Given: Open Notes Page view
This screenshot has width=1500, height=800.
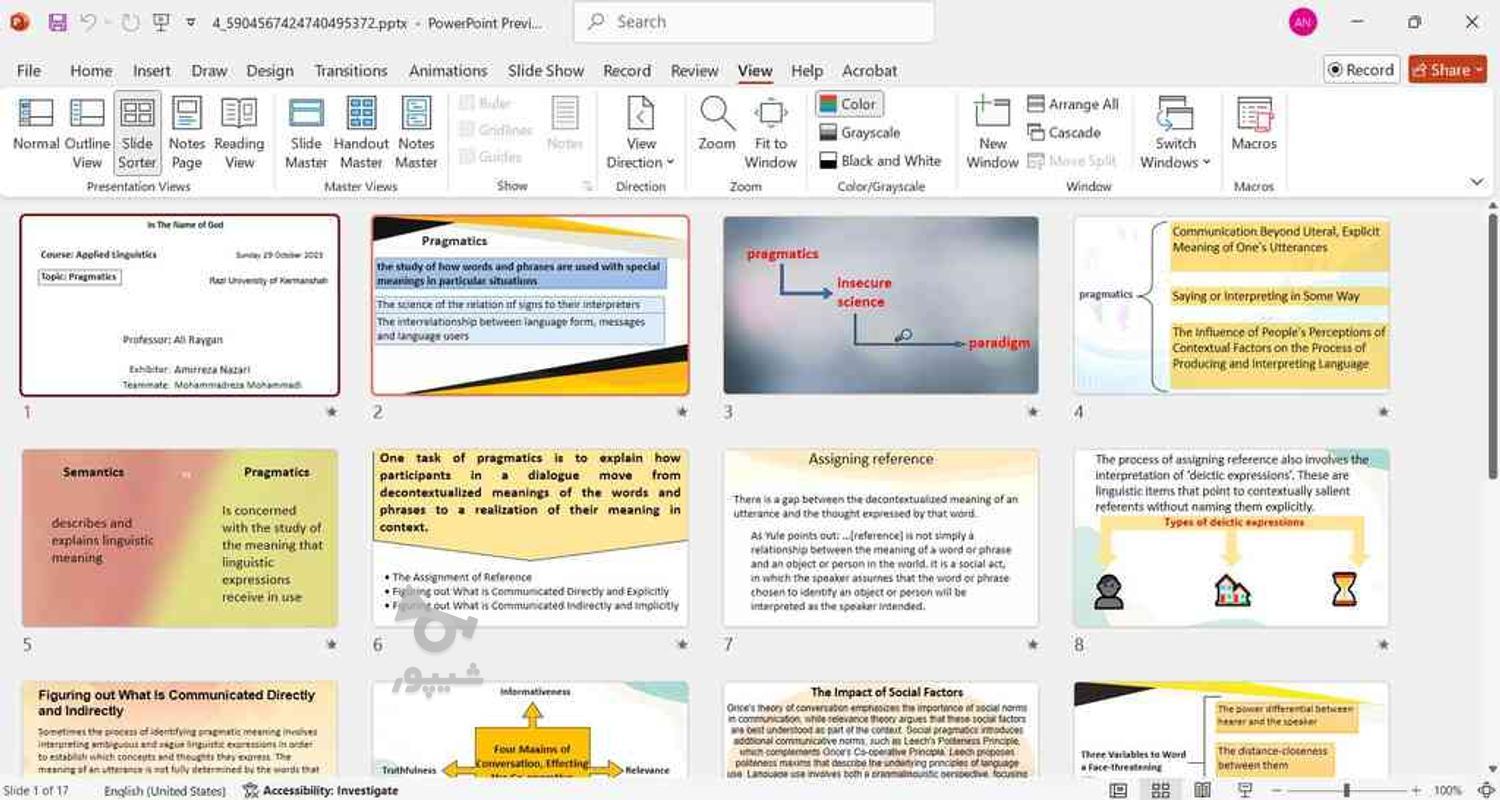Looking at the screenshot, I should pyautogui.click(x=187, y=133).
